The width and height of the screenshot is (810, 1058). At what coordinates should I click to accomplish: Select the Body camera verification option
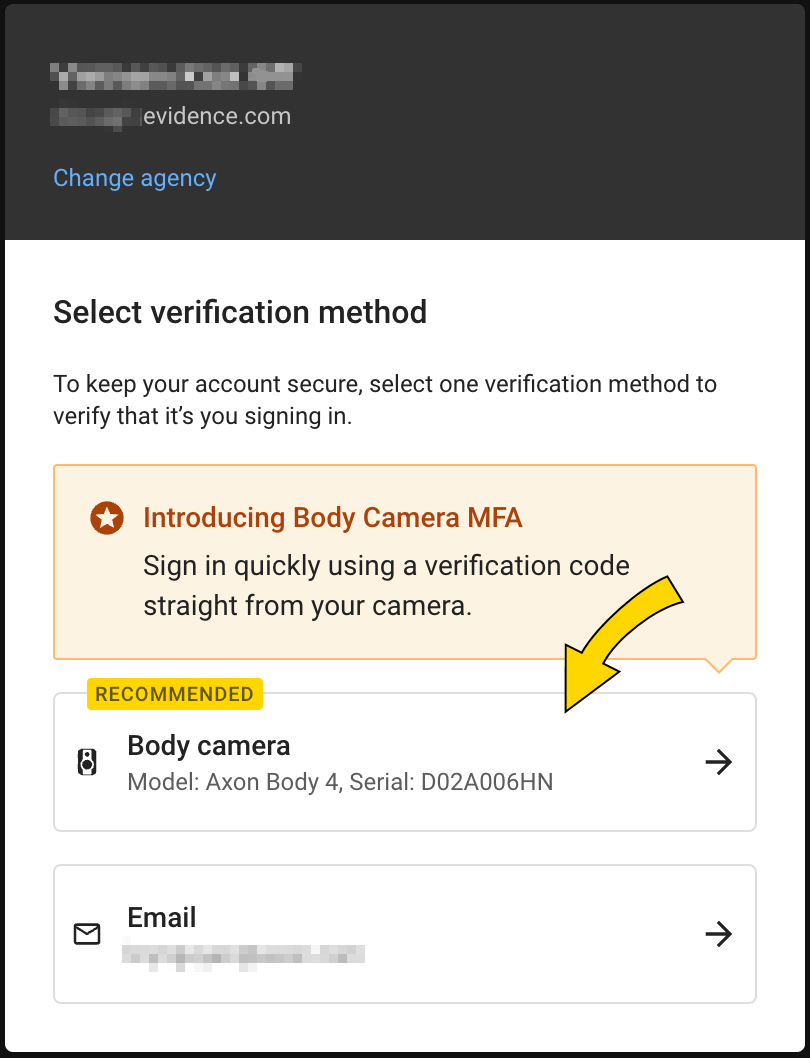click(x=404, y=763)
